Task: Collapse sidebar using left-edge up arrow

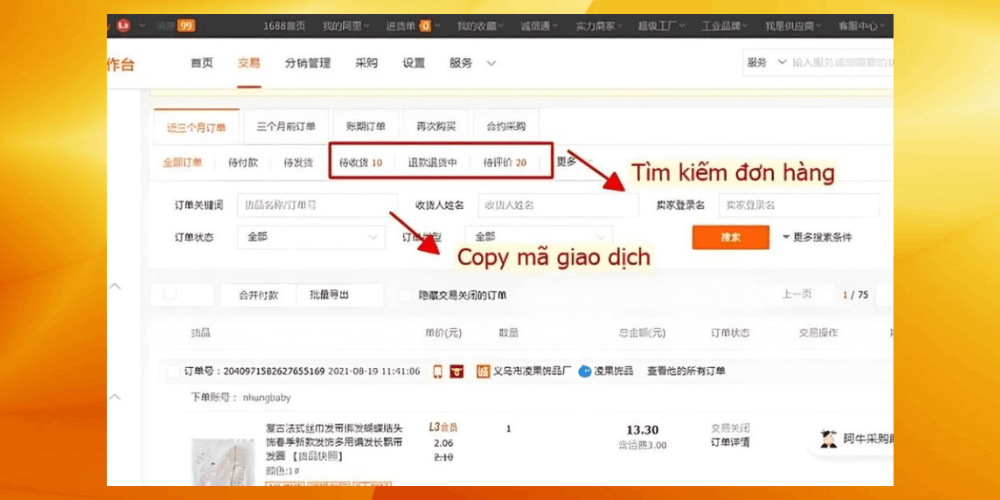Action: (x=115, y=287)
